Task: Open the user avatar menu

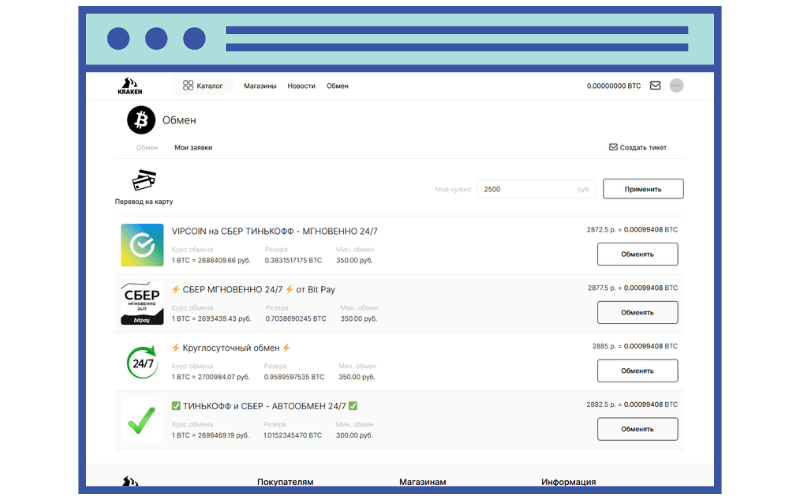Action: tap(677, 86)
